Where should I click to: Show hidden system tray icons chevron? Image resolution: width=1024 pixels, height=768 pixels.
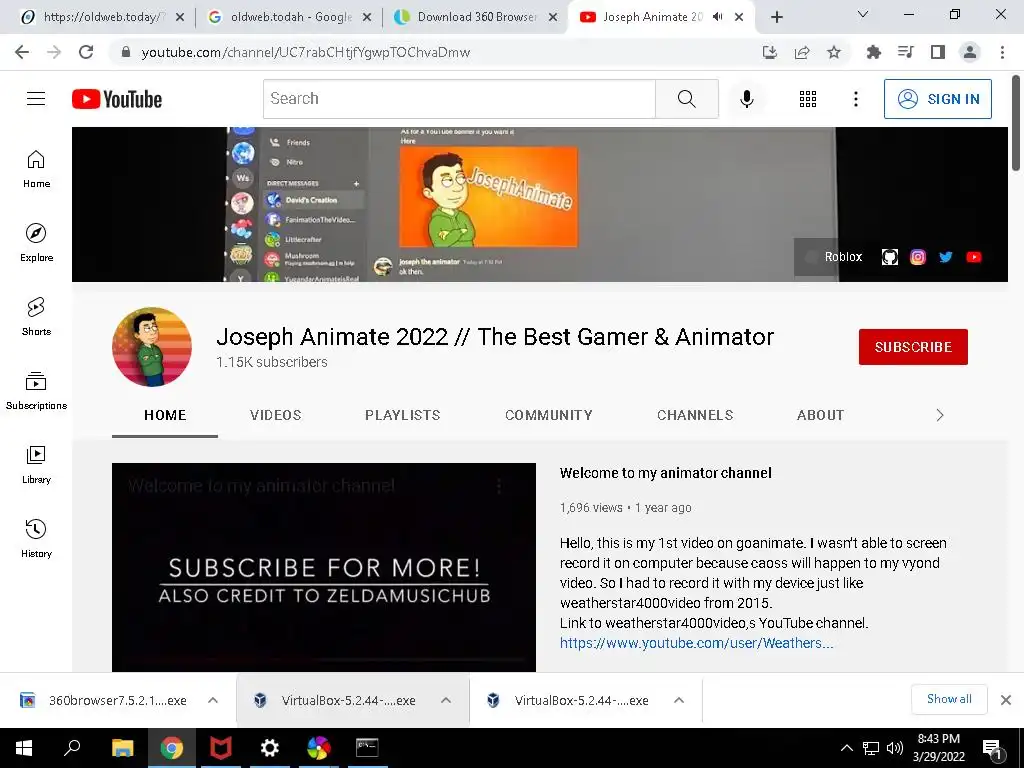coord(846,748)
